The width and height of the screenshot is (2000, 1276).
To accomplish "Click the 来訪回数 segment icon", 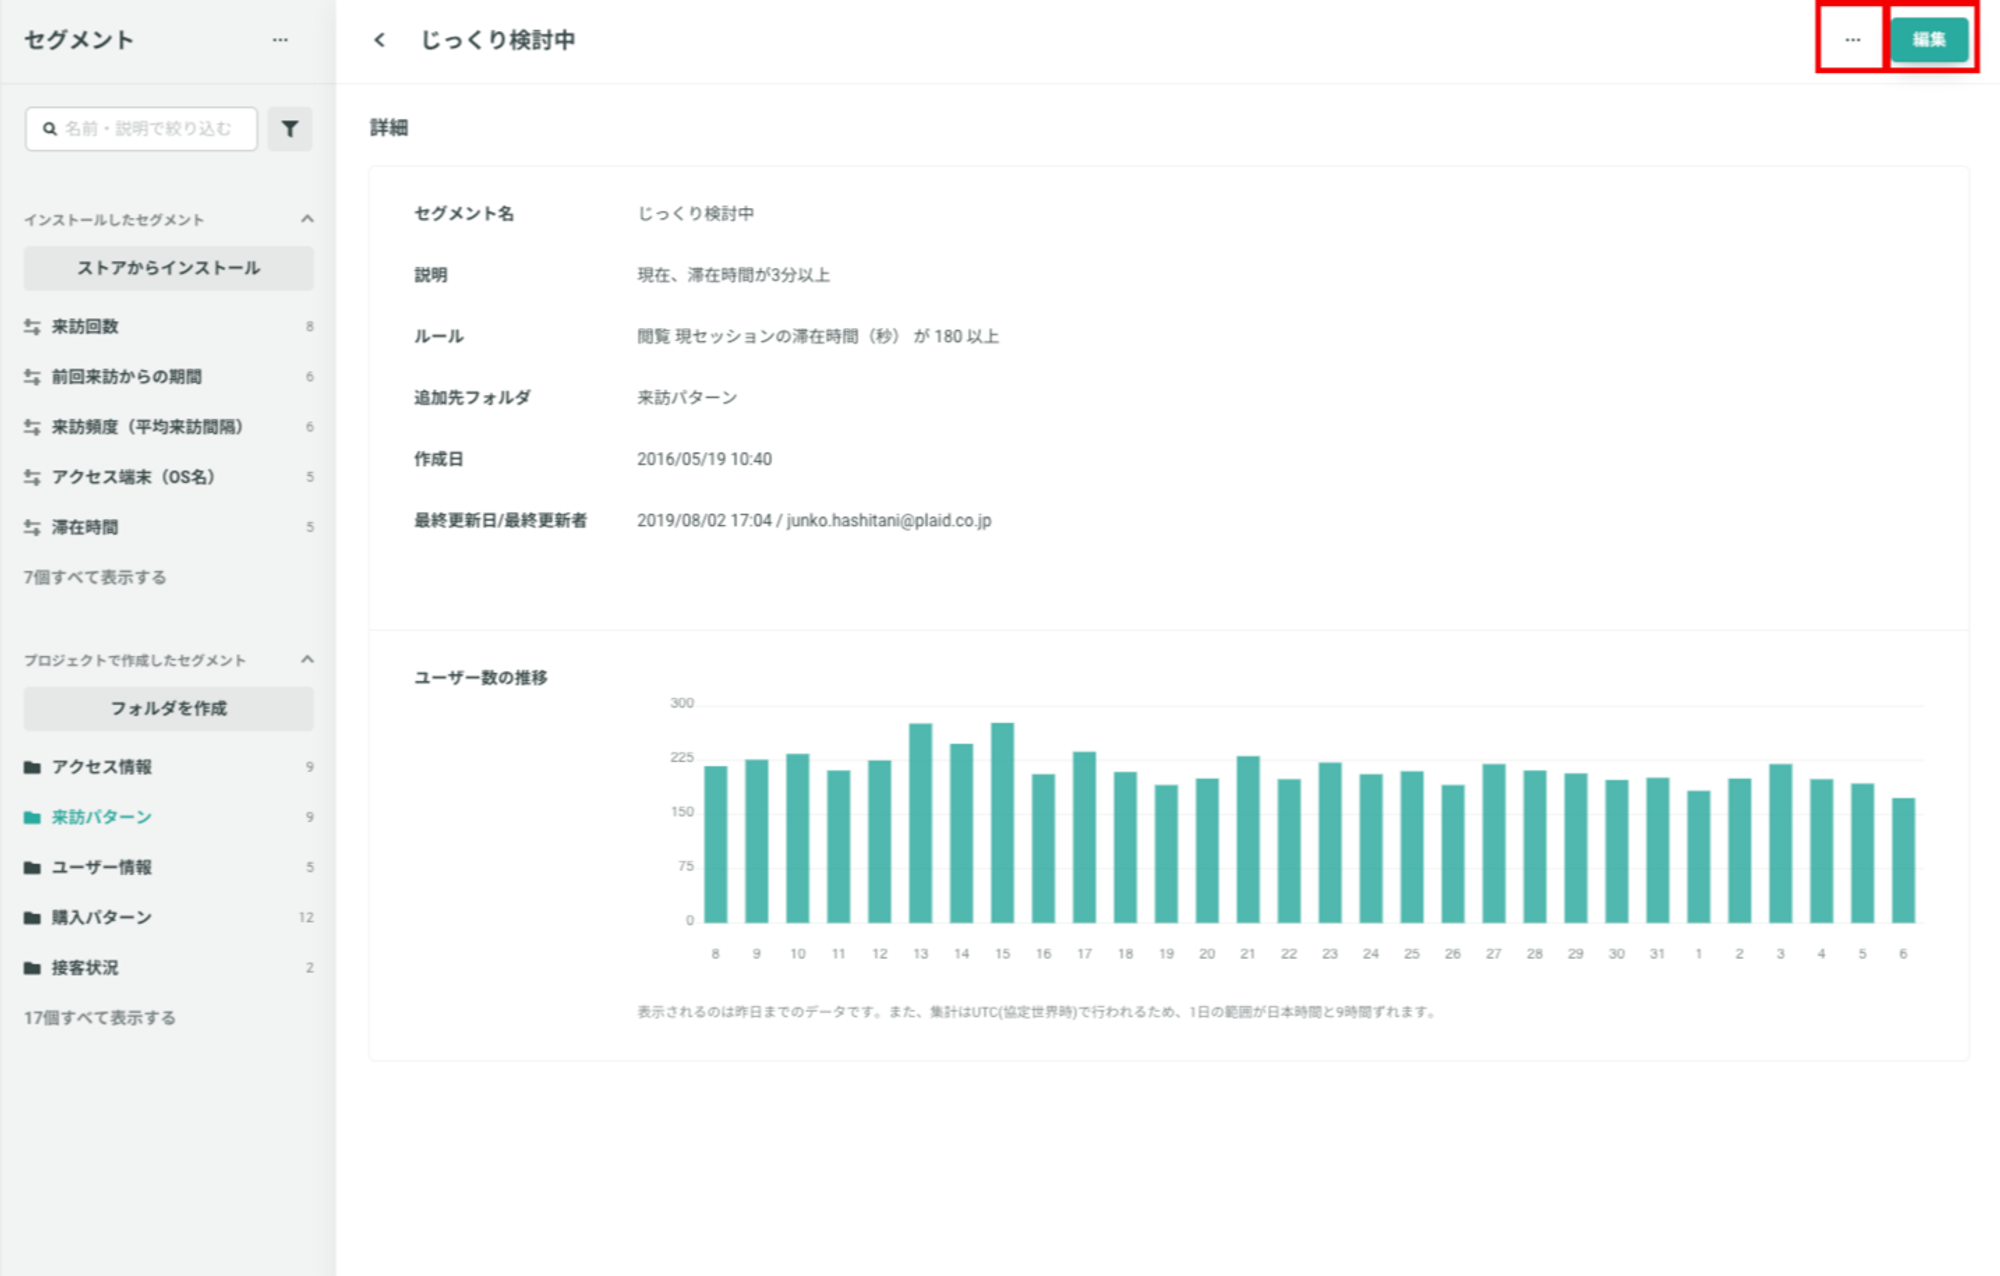I will coord(32,327).
